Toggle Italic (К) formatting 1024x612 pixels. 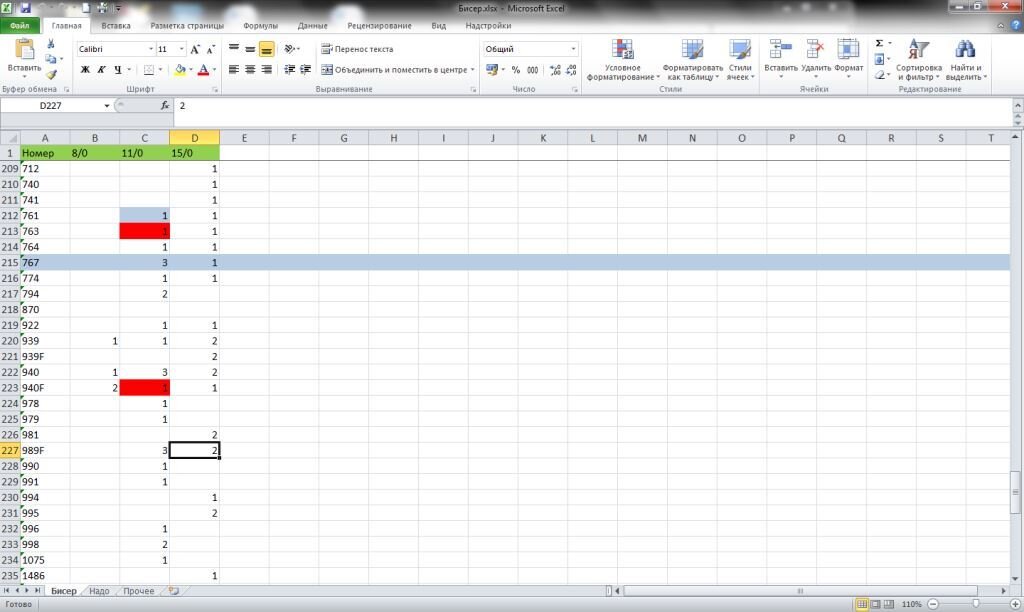(101, 69)
